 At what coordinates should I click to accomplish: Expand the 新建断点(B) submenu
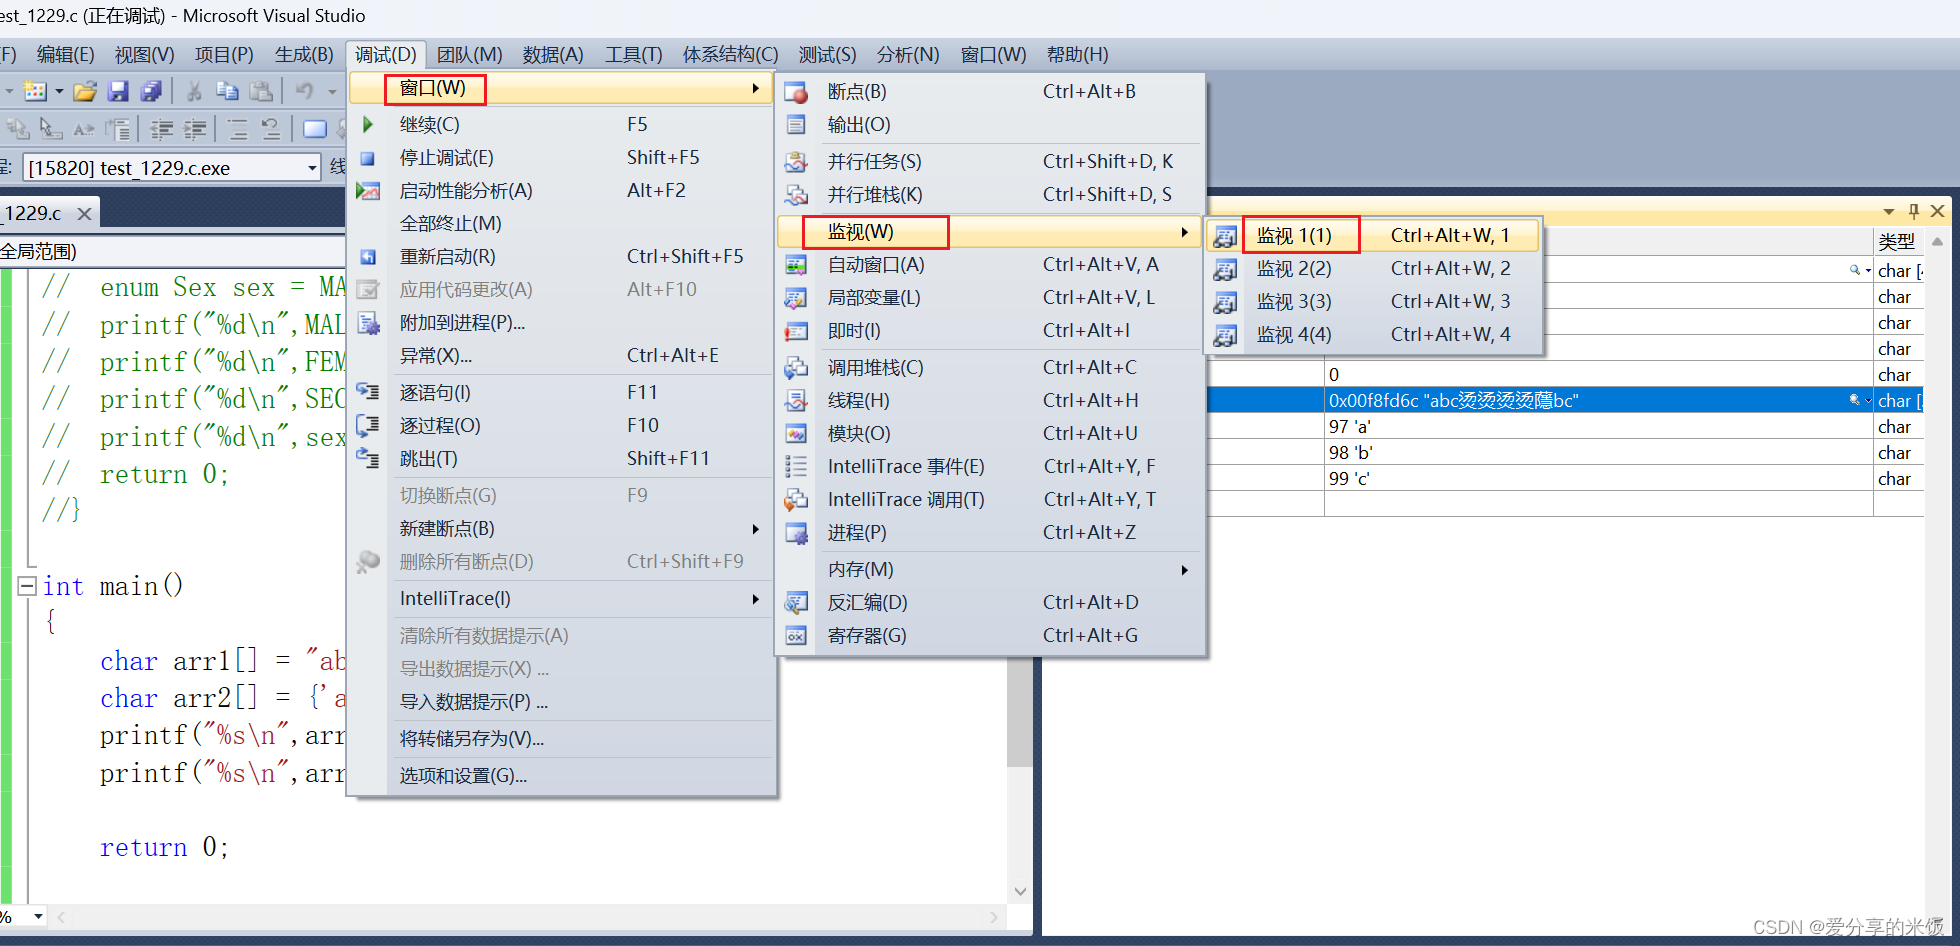(562, 529)
